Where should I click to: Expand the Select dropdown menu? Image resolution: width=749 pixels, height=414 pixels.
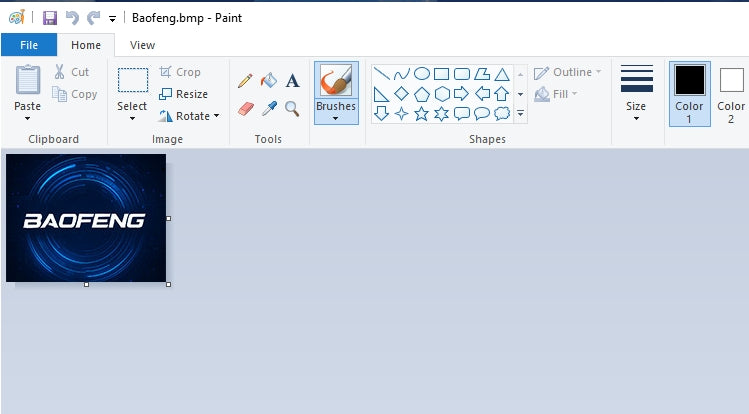132,119
